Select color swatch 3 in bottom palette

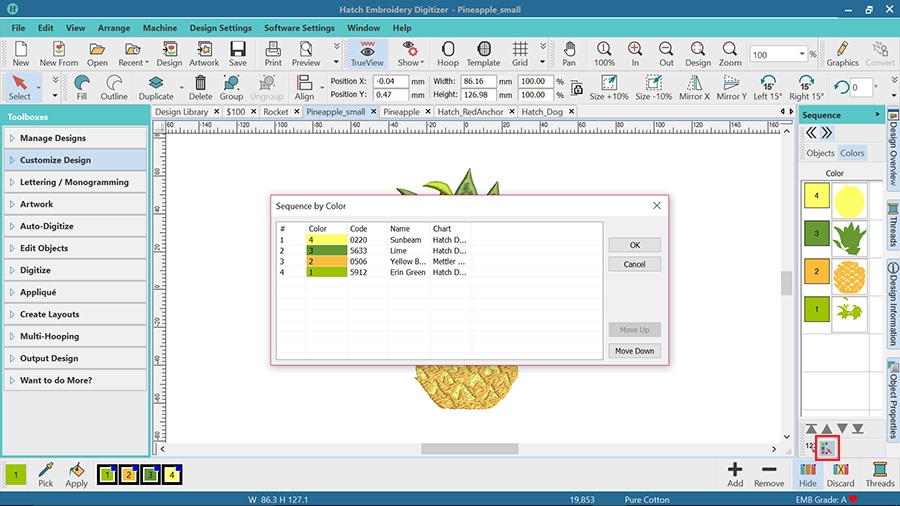150,474
